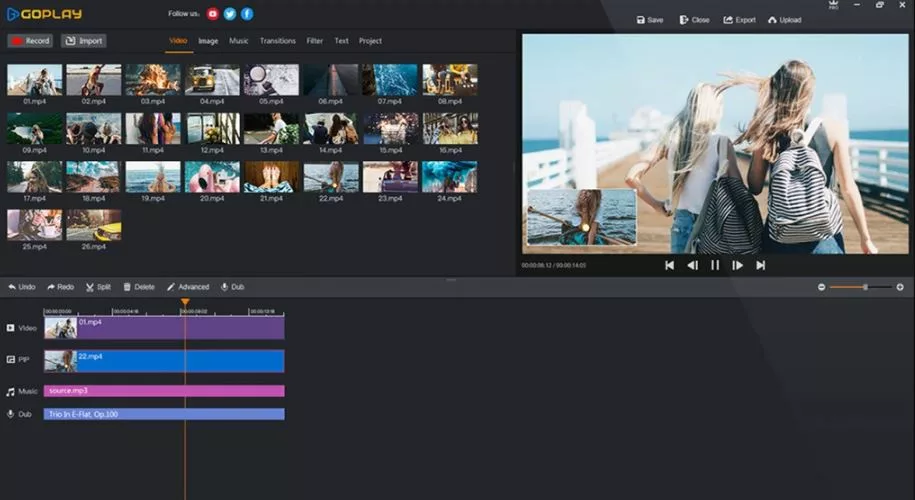Image resolution: width=915 pixels, height=500 pixels.
Task: Start the Dub voice recording tool
Action: point(232,287)
